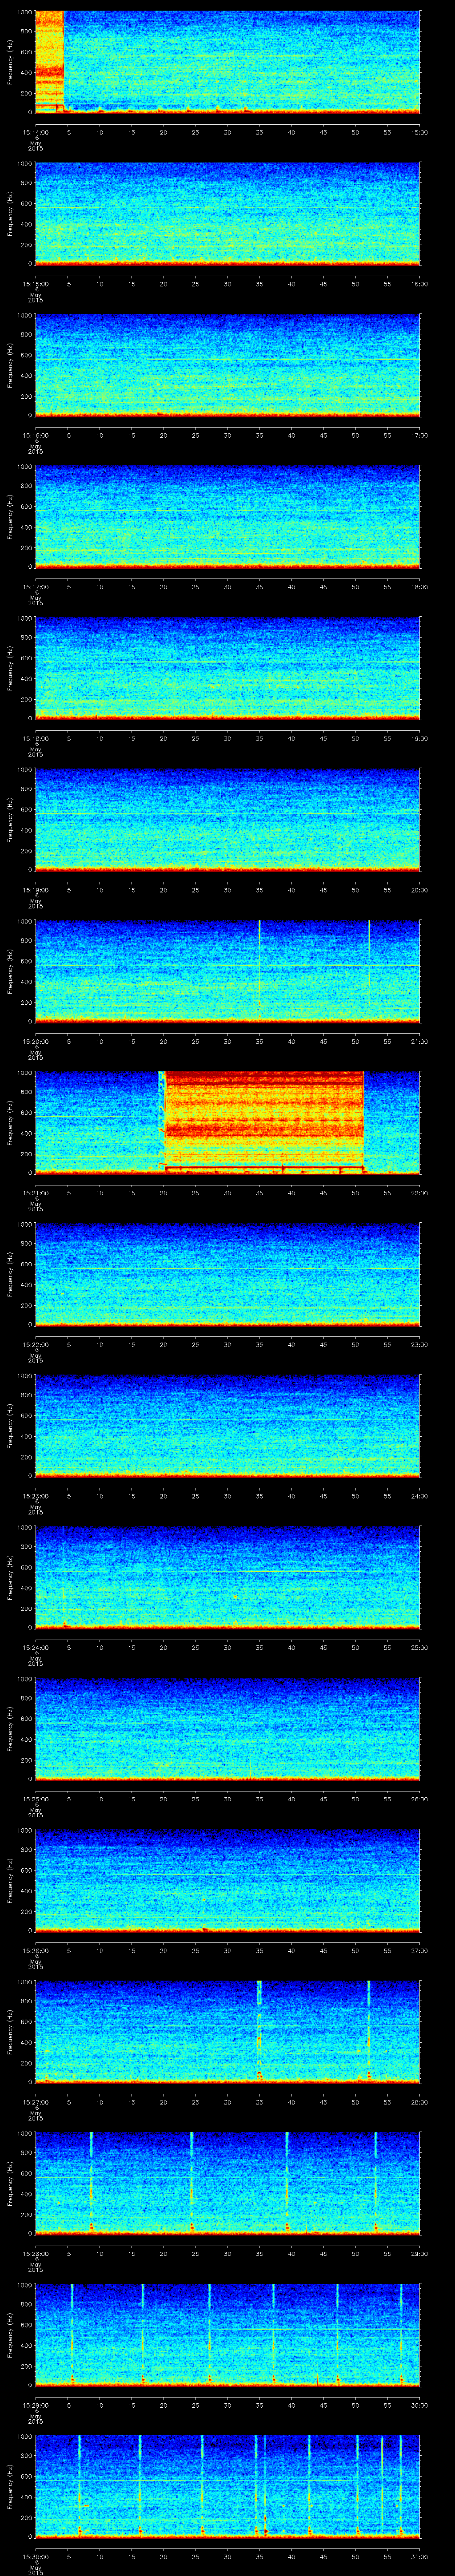The width and height of the screenshot is (455, 2576).
Task: Click the '30:00' end time label
Action: click(x=420, y=2405)
